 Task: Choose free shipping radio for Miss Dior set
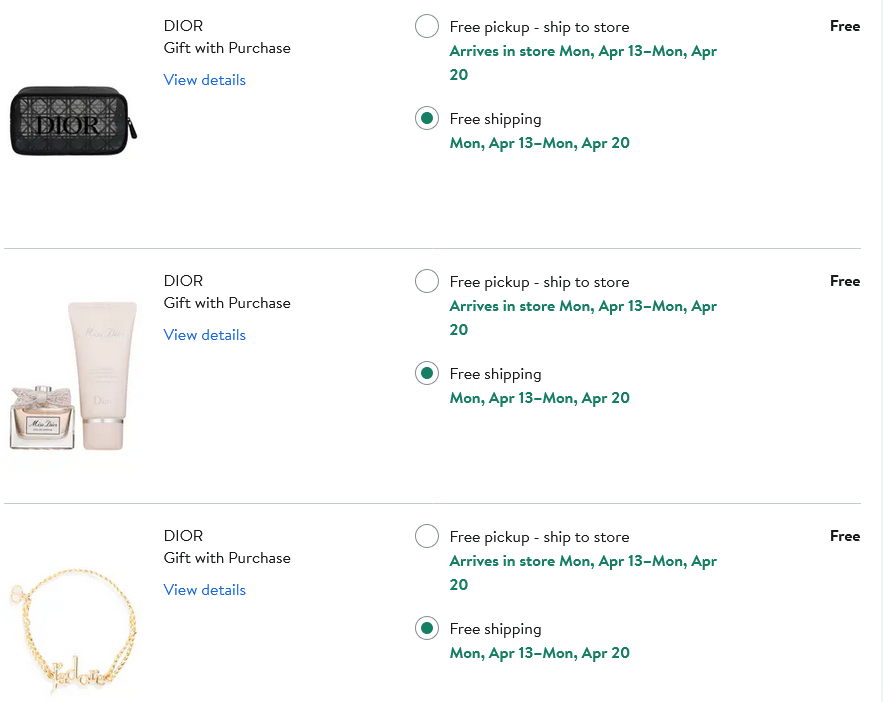(427, 374)
